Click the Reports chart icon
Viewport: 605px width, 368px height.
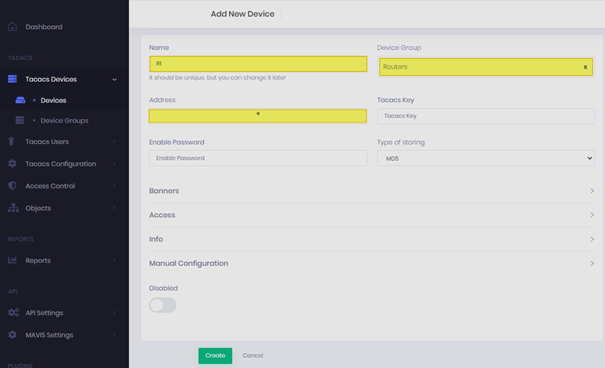point(12,260)
